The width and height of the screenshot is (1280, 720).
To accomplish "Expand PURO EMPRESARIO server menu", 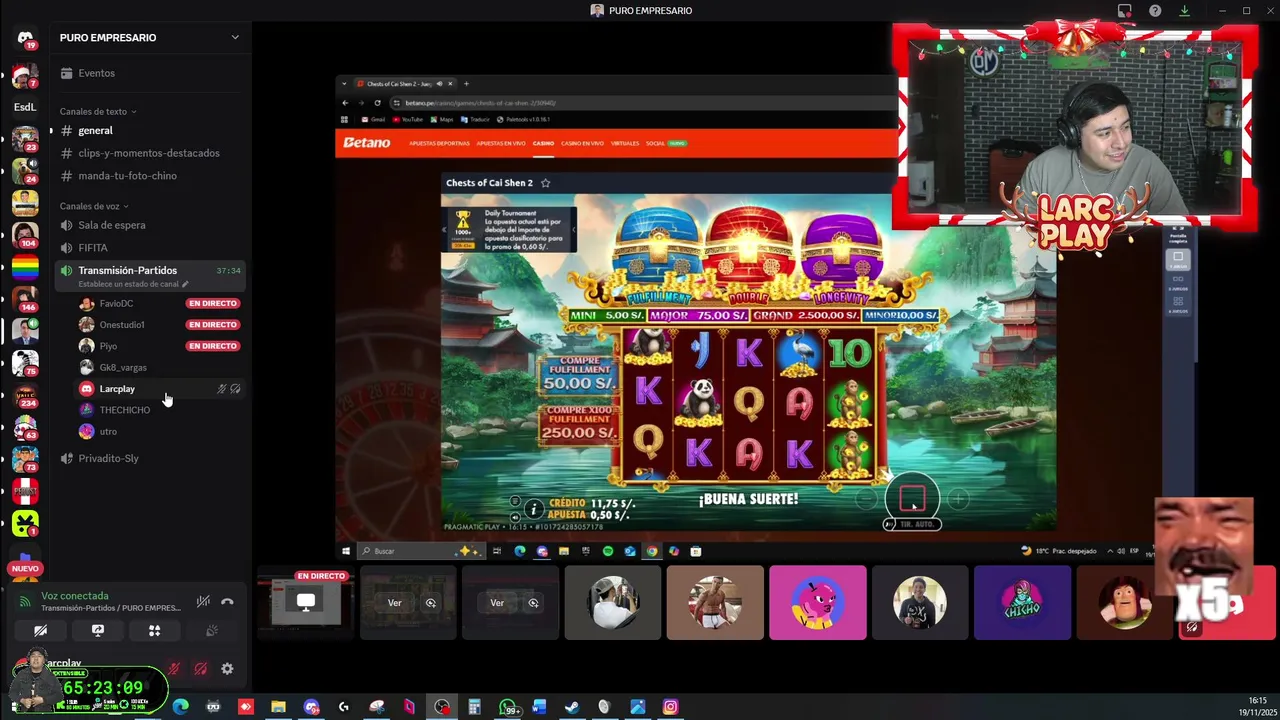I will pyautogui.click(x=235, y=38).
